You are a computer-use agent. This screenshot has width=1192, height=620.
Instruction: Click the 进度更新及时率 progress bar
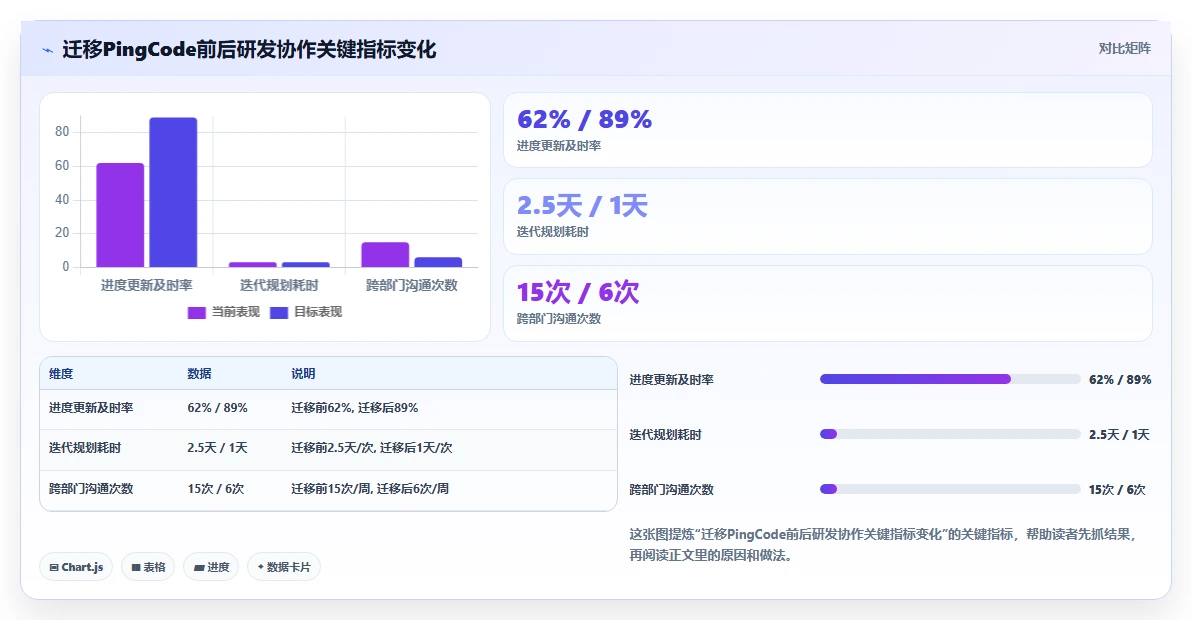tap(949, 379)
